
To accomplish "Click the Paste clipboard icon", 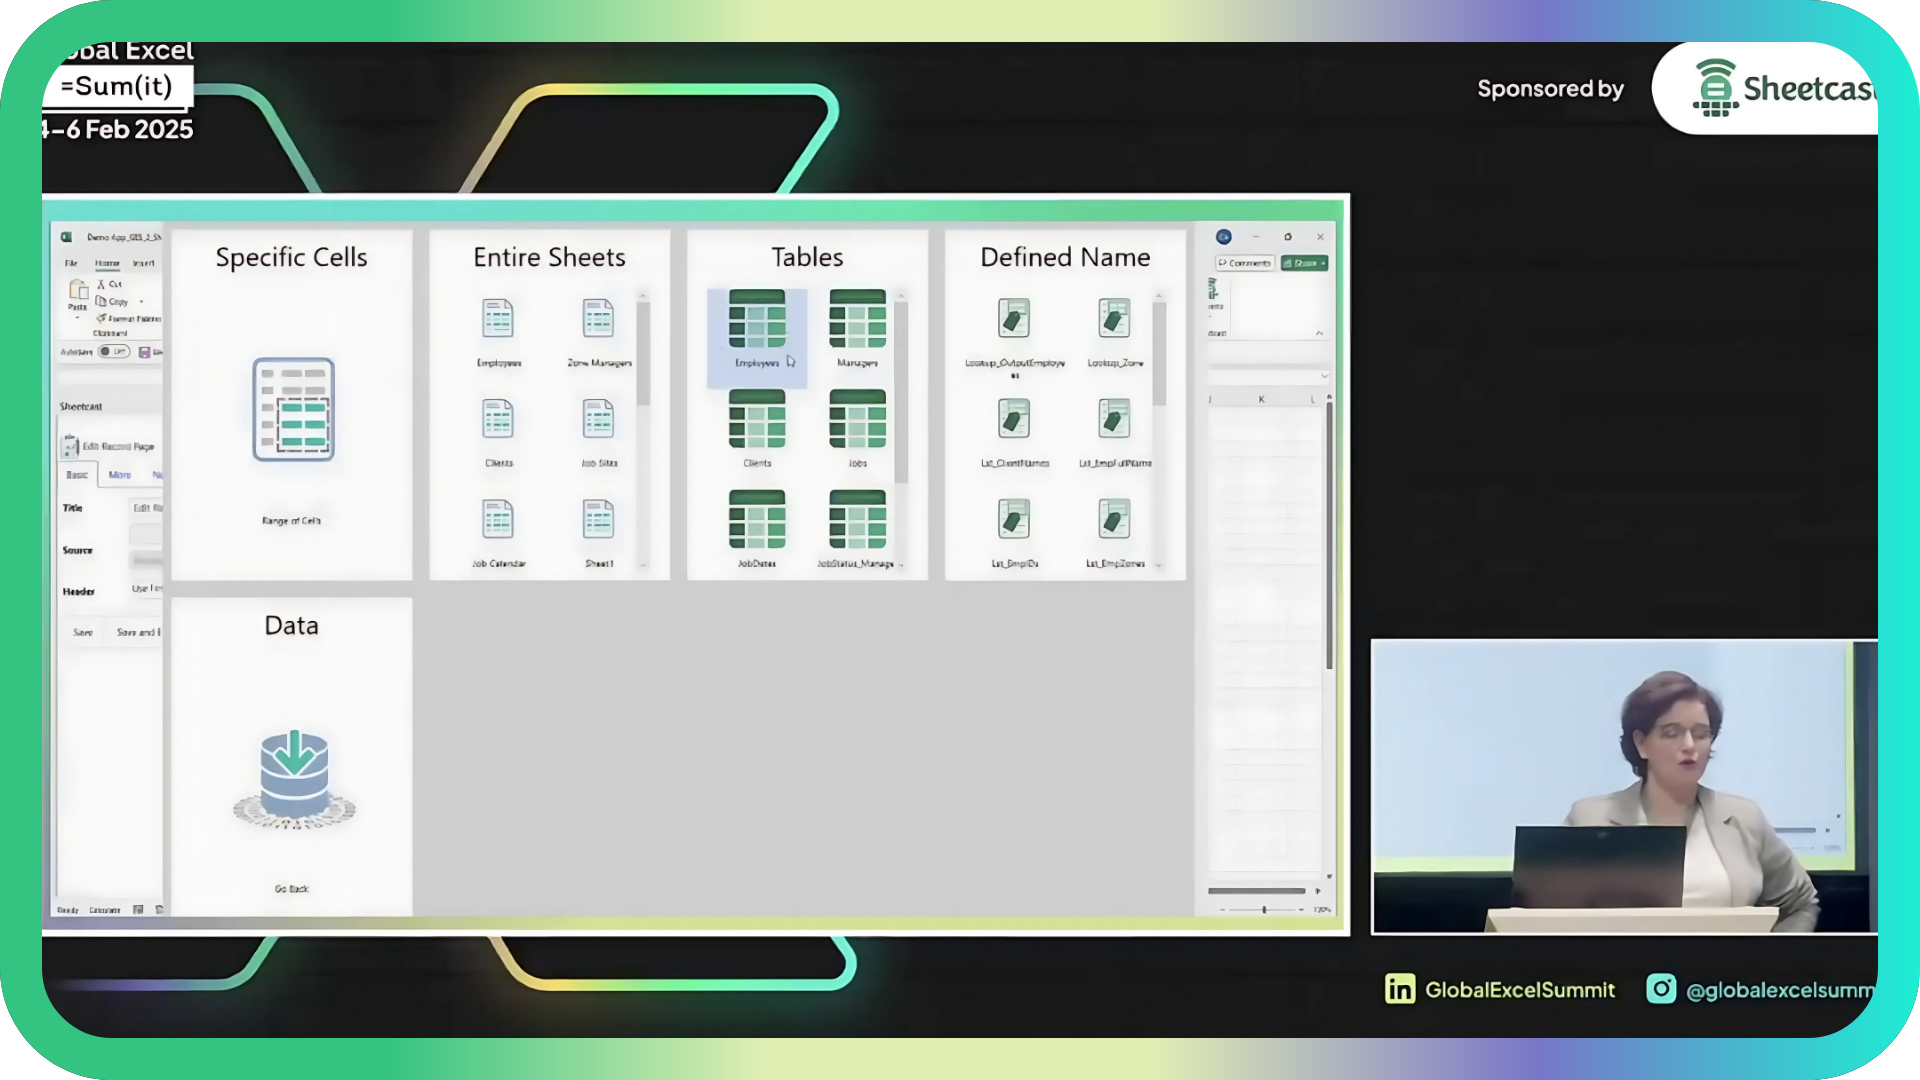I will tap(78, 291).
